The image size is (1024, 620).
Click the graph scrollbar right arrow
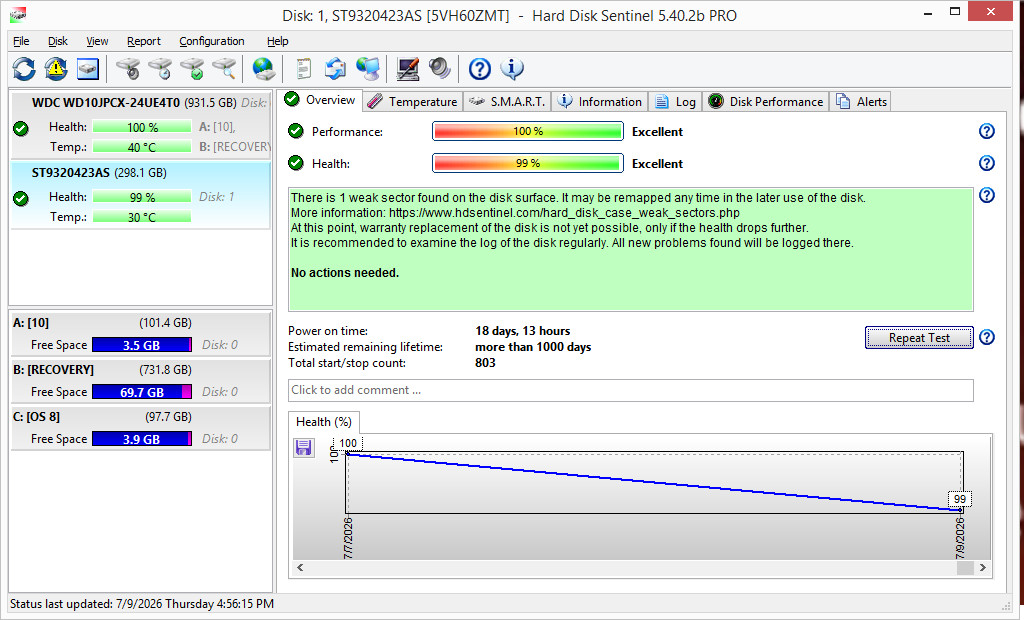(982, 568)
